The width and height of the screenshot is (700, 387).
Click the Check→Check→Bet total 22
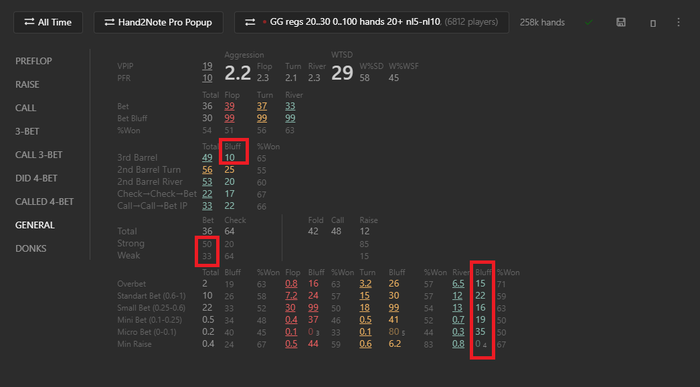207,194
